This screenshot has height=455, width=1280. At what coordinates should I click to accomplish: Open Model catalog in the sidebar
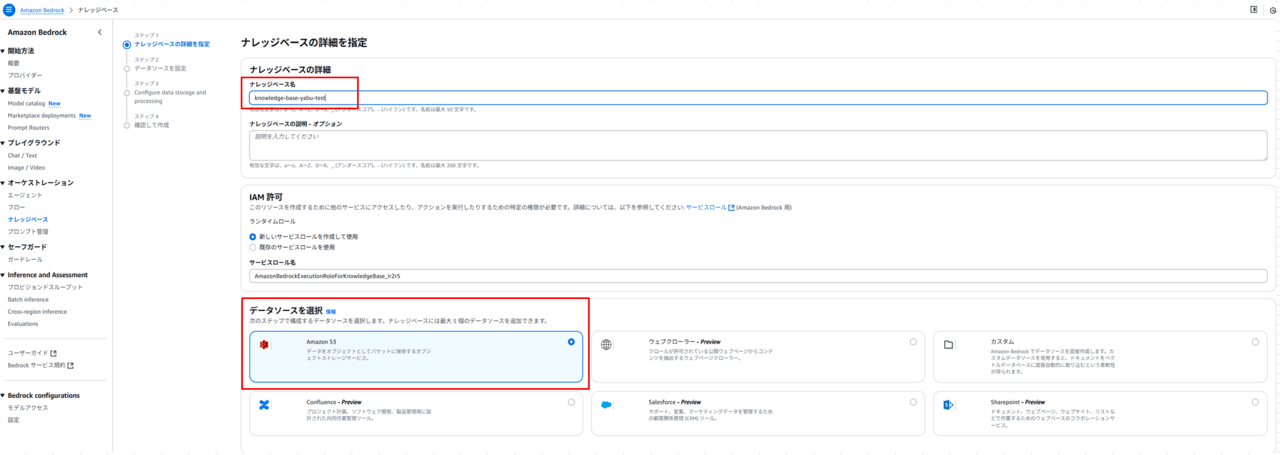point(26,103)
